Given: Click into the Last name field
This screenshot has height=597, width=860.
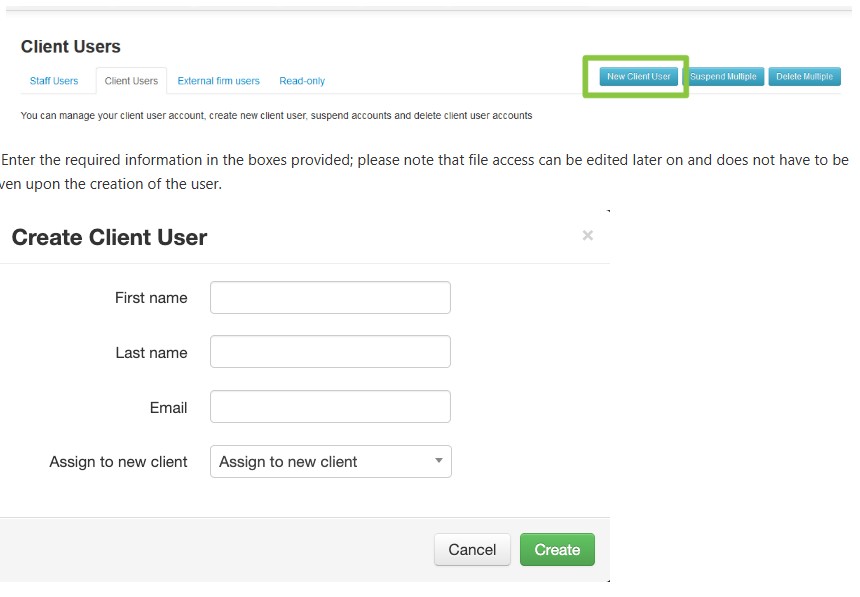Looking at the screenshot, I should [330, 352].
